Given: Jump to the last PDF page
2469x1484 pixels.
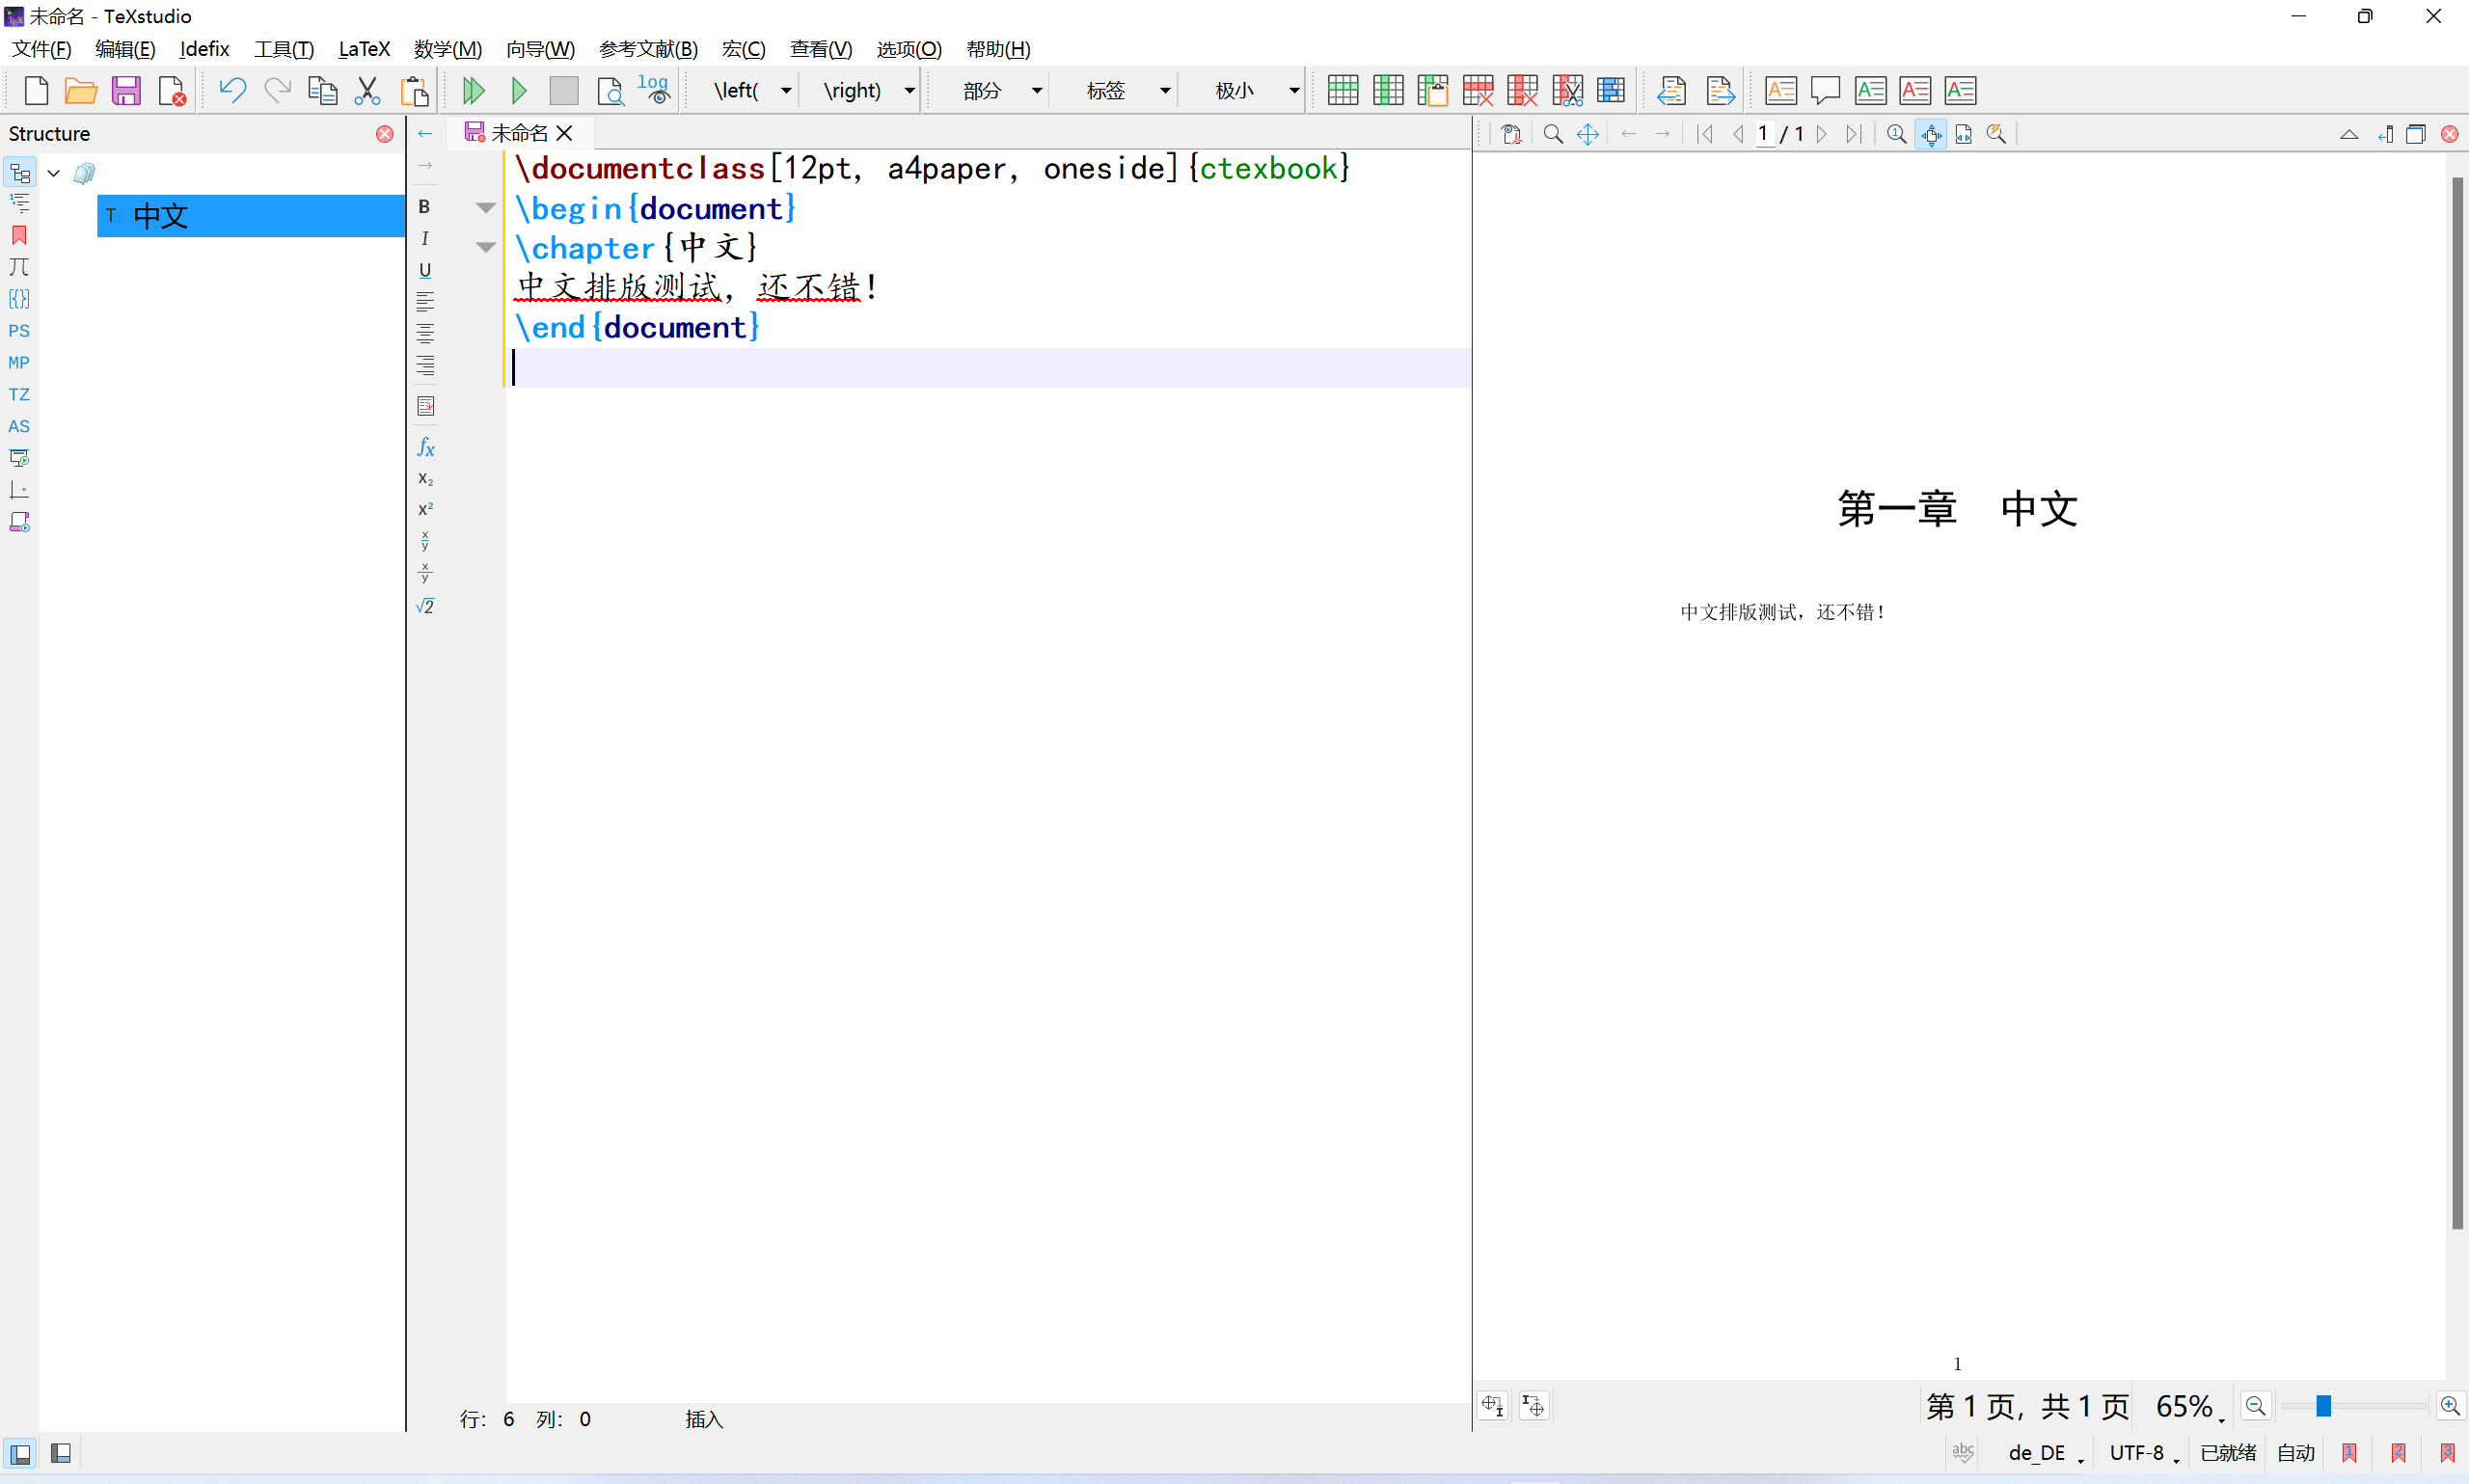Looking at the screenshot, I should [1854, 134].
